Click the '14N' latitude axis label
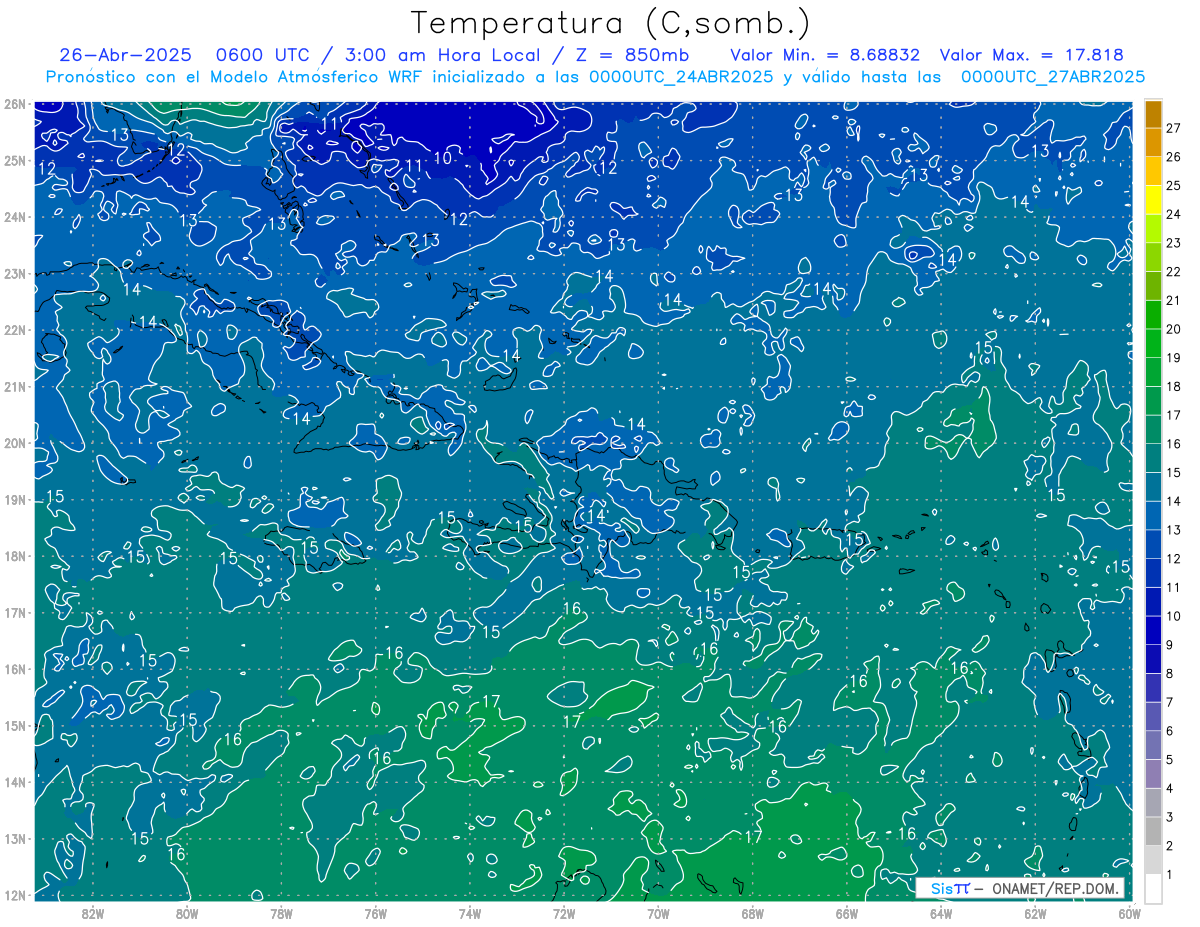This screenshot has width=1200, height=927. [14, 782]
